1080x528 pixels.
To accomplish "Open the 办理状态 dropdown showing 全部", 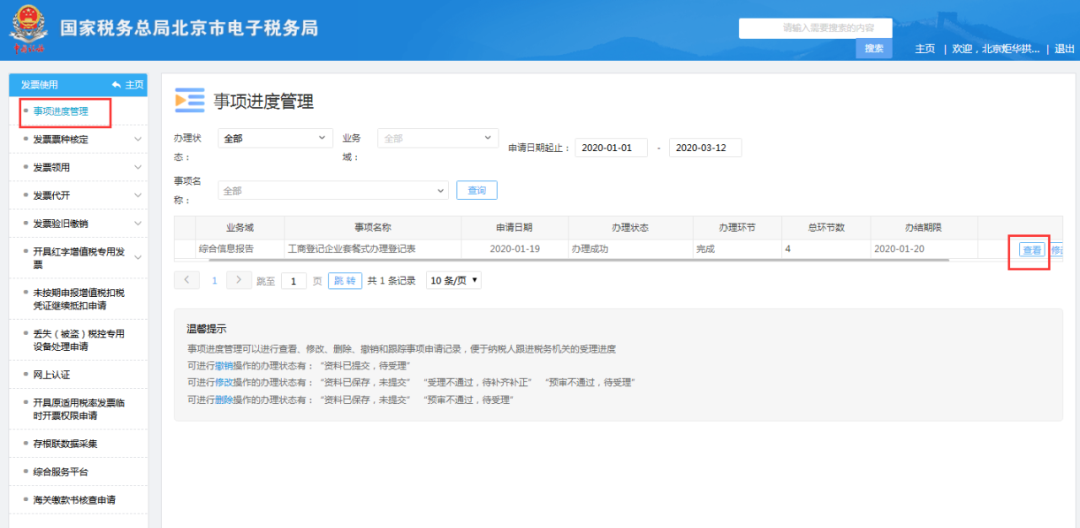I will 275,138.
